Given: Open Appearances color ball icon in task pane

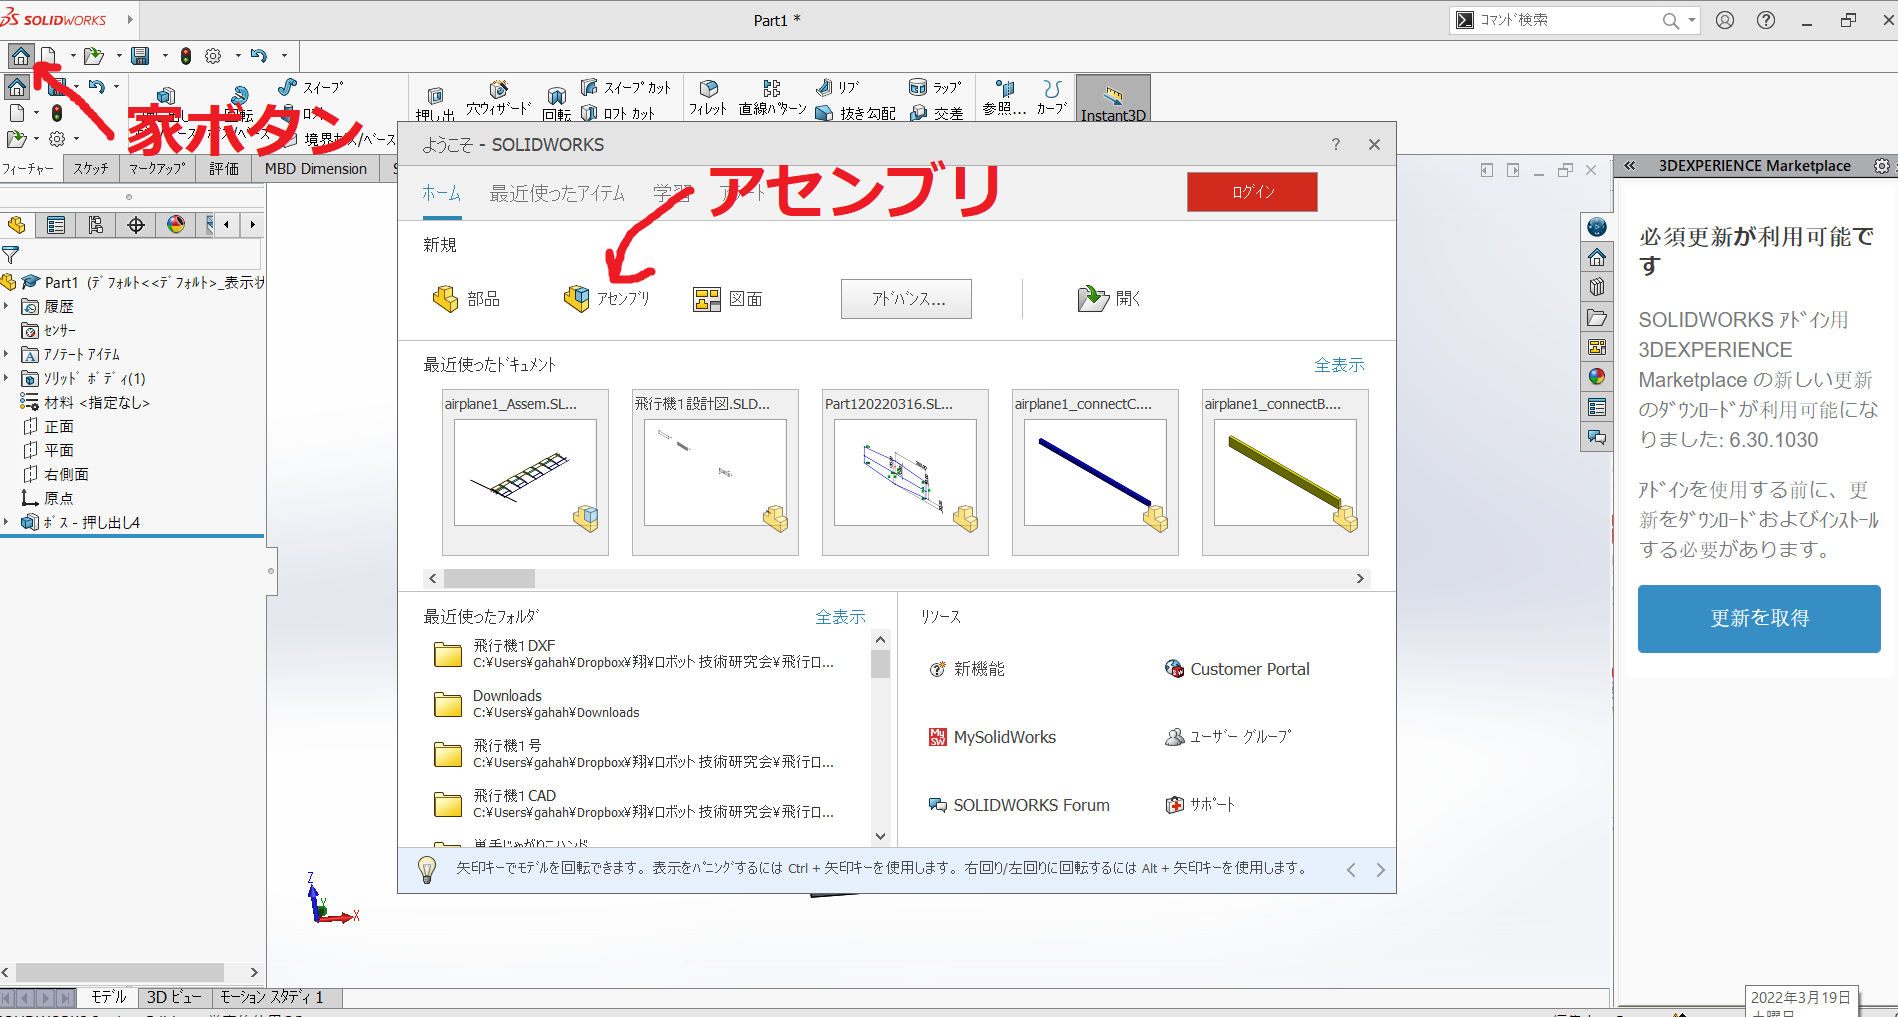Looking at the screenshot, I should tap(1597, 377).
